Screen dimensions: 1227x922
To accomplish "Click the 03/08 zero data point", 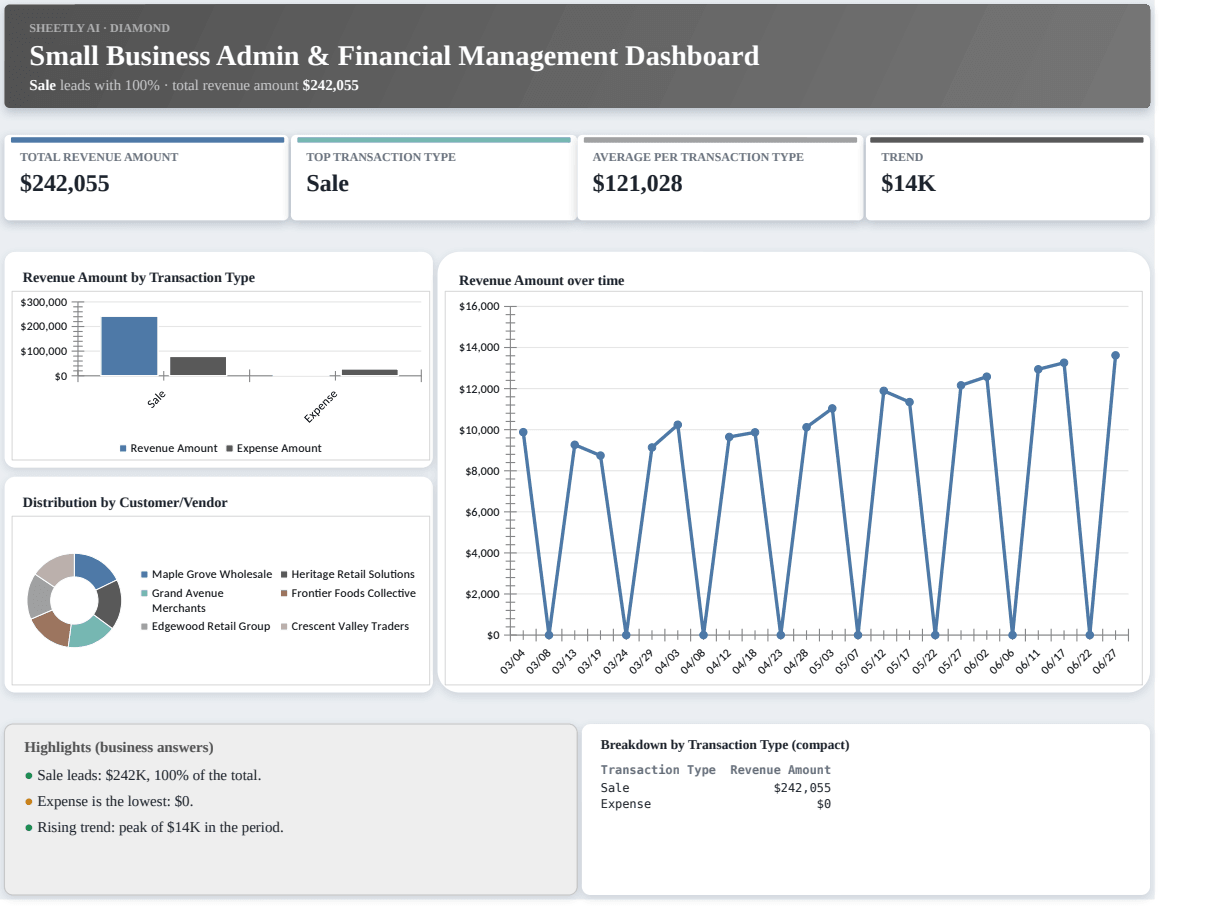I will (x=549, y=635).
